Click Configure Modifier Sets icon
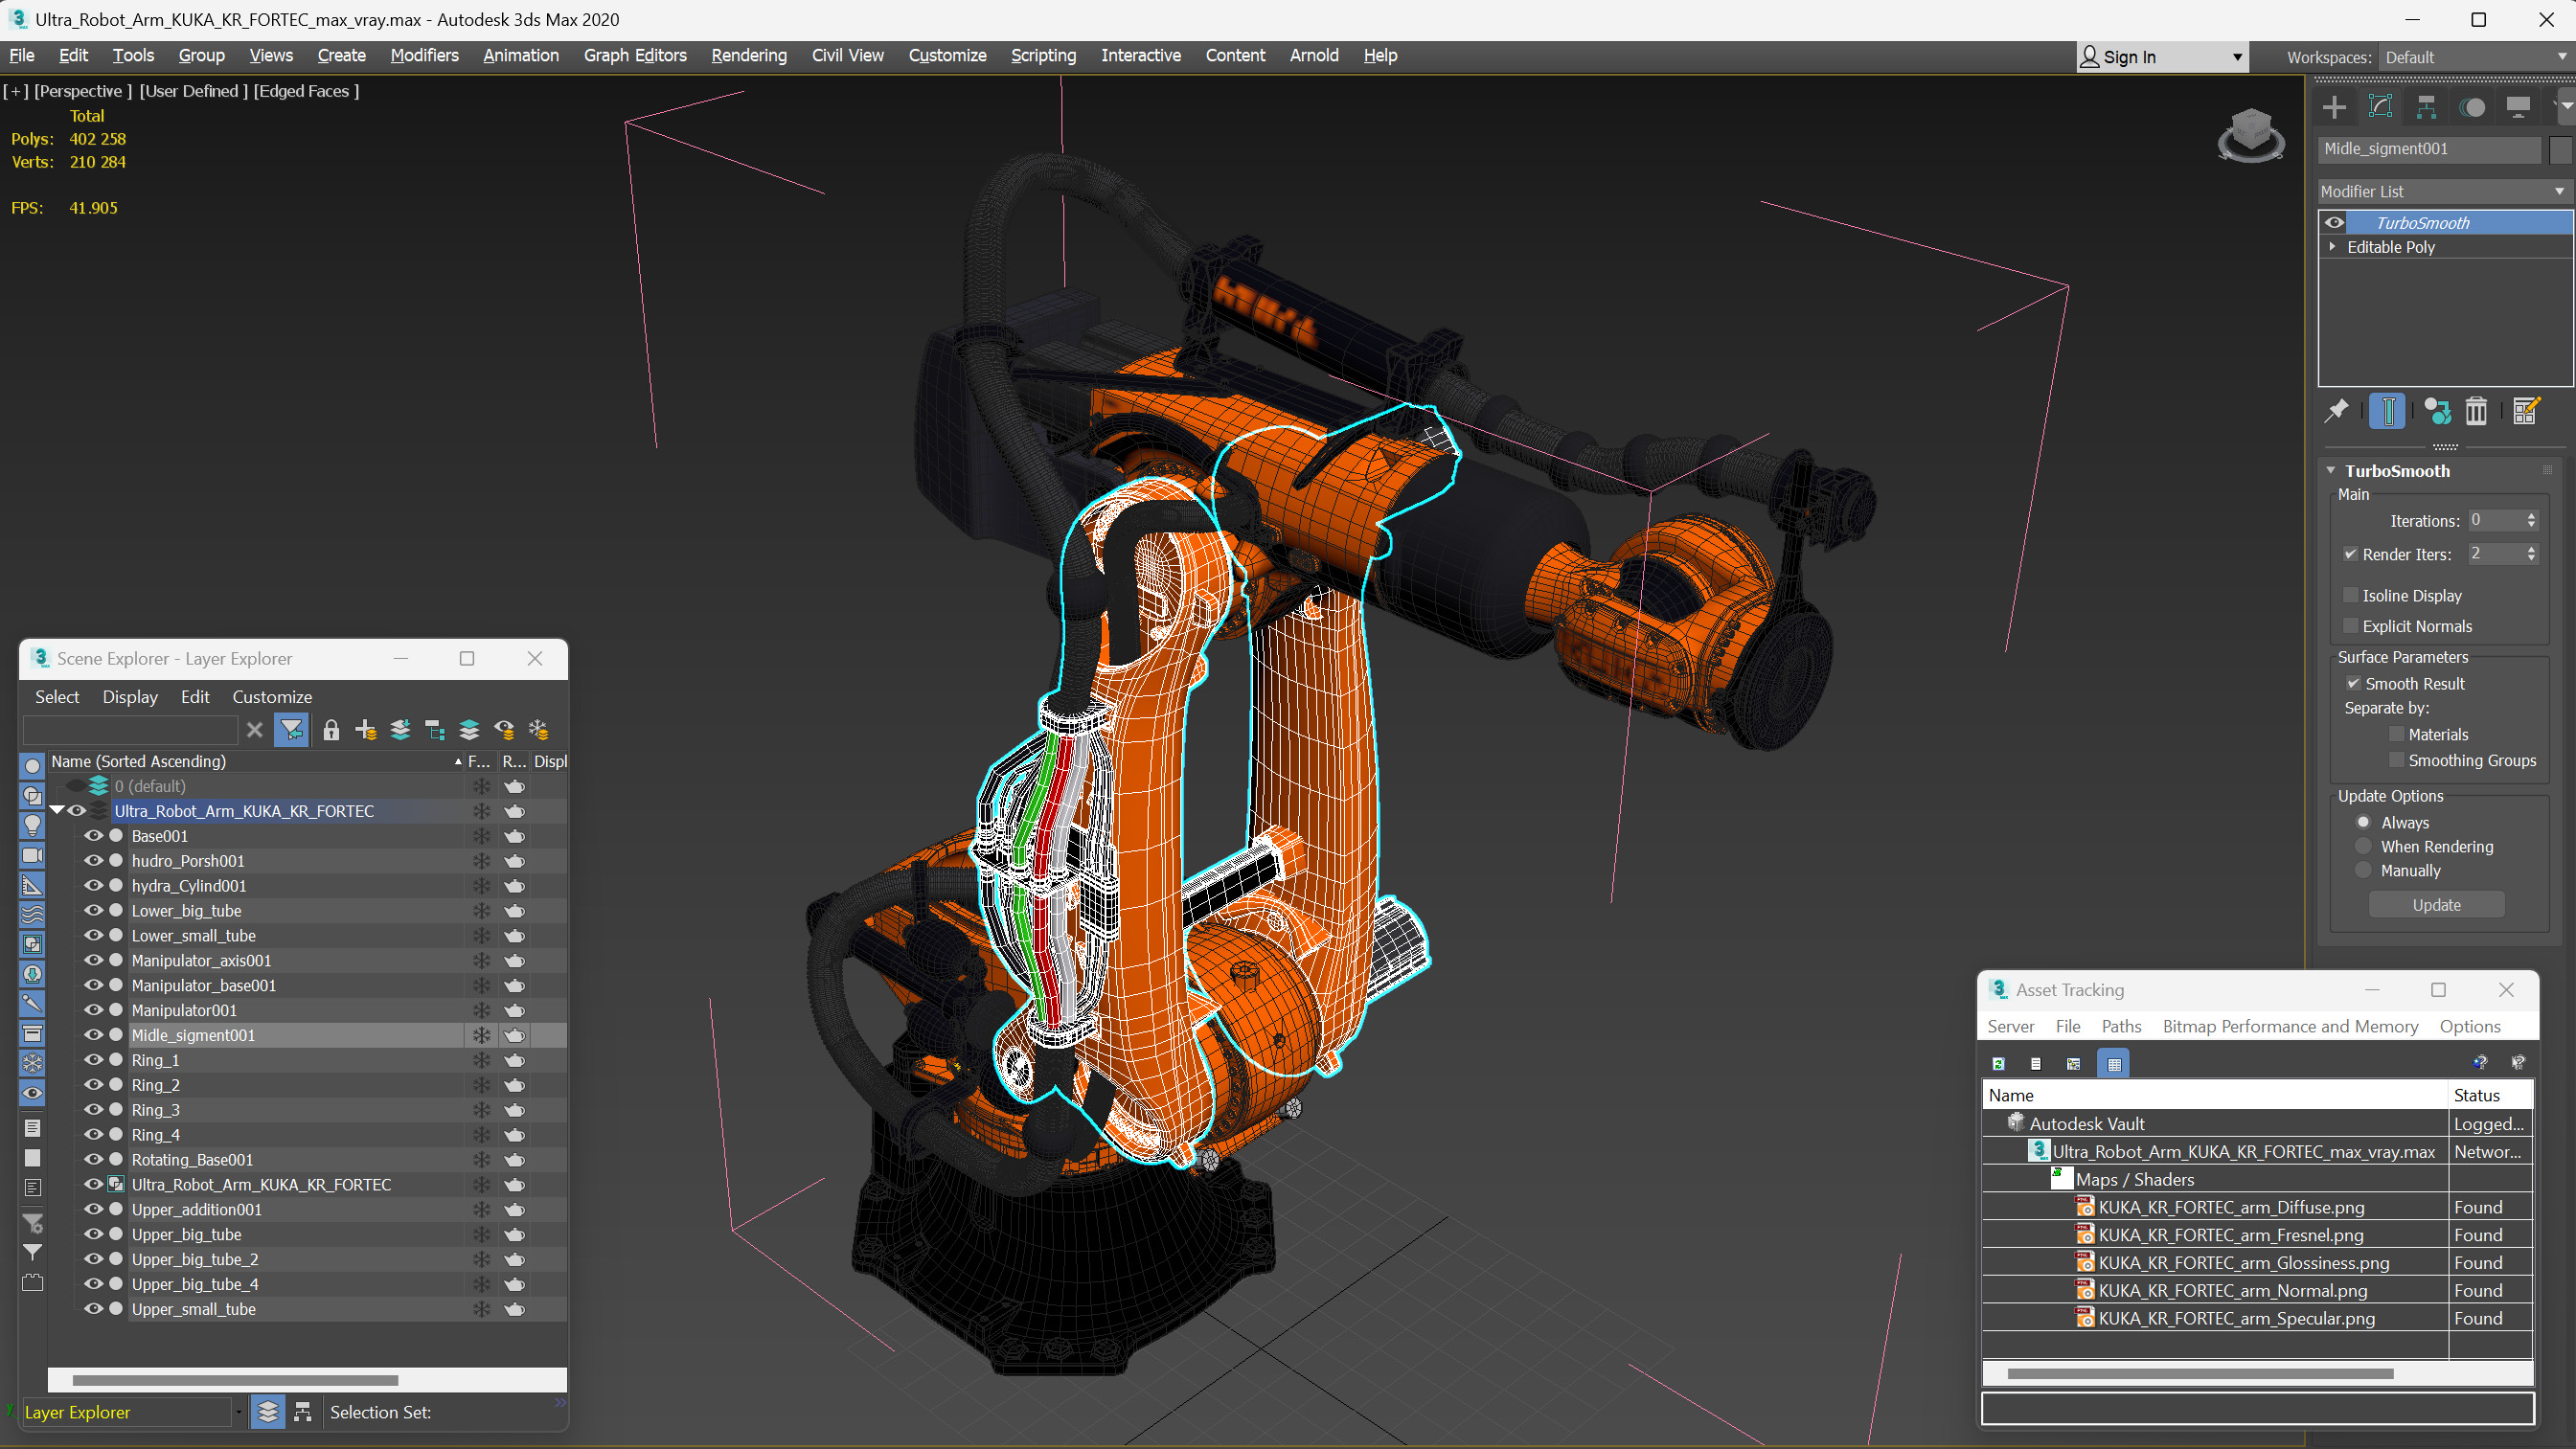Image resolution: width=2576 pixels, height=1449 pixels. pyautogui.click(x=2525, y=411)
